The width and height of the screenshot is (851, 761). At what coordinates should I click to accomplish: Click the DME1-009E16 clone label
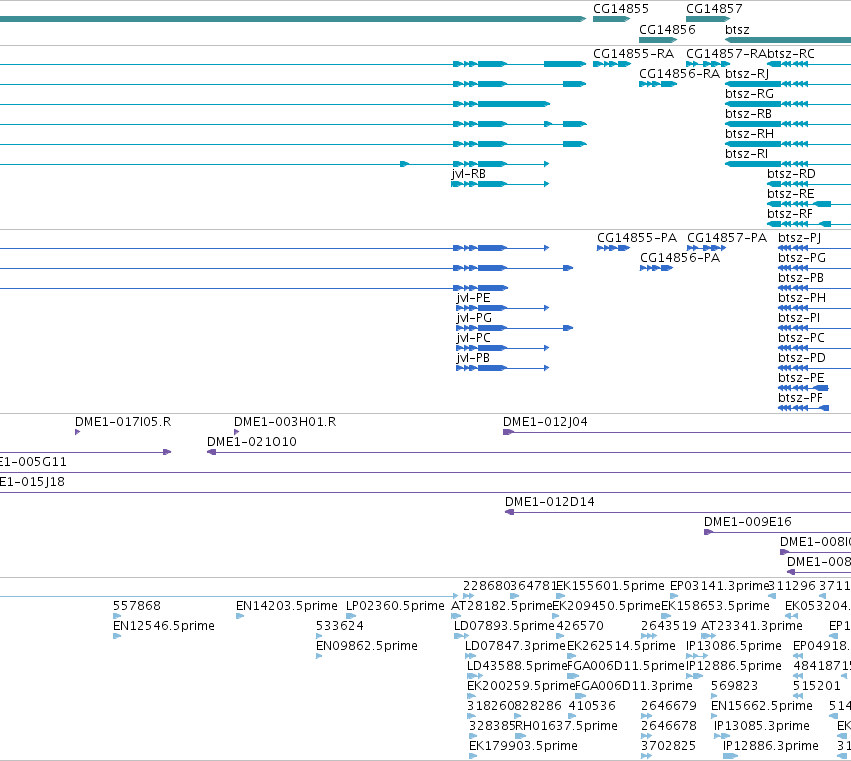[x=748, y=522]
